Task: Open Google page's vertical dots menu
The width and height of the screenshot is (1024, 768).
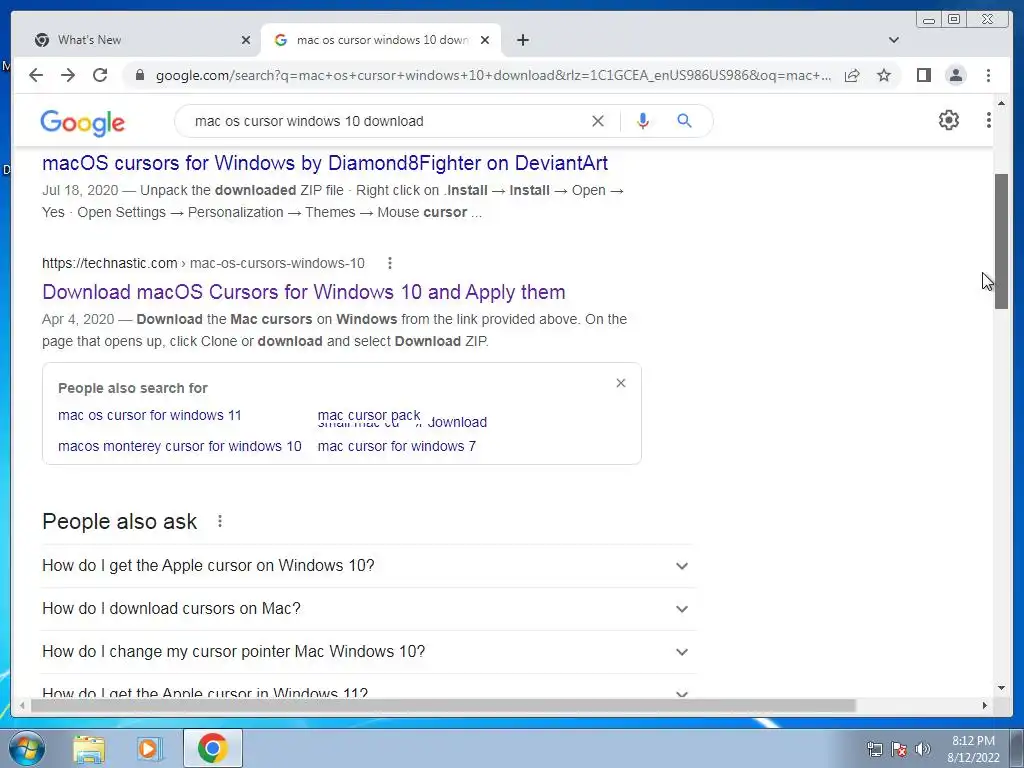Action: tap(989, 120)
